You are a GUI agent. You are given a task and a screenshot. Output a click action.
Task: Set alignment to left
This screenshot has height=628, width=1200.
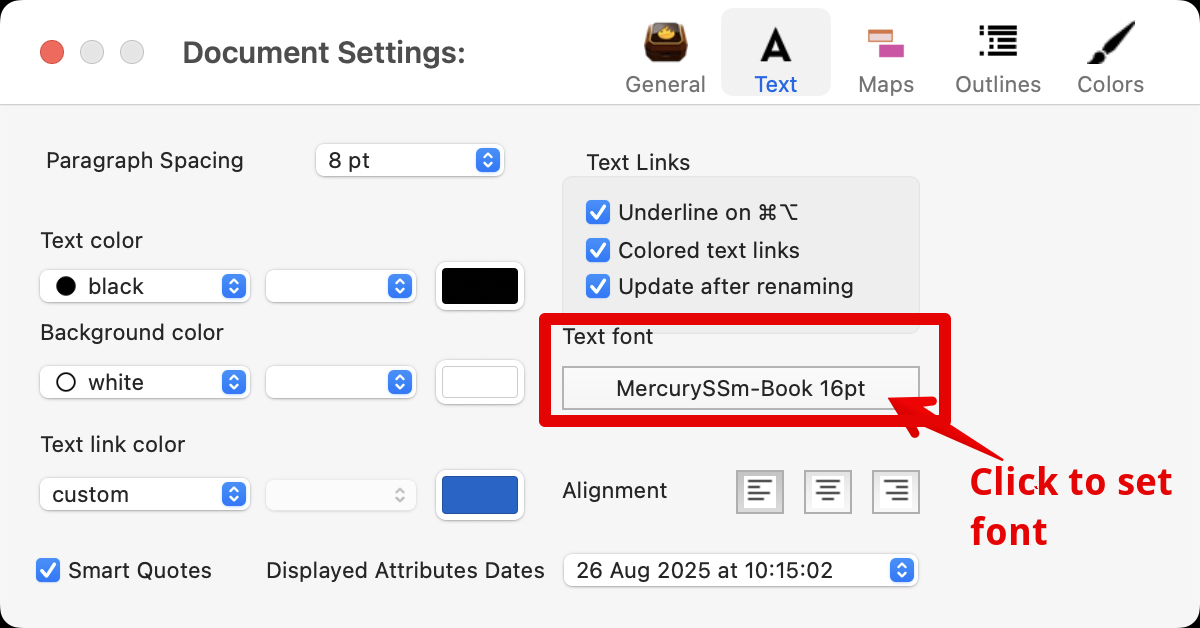pyautogui.click(x=760, y=492)
